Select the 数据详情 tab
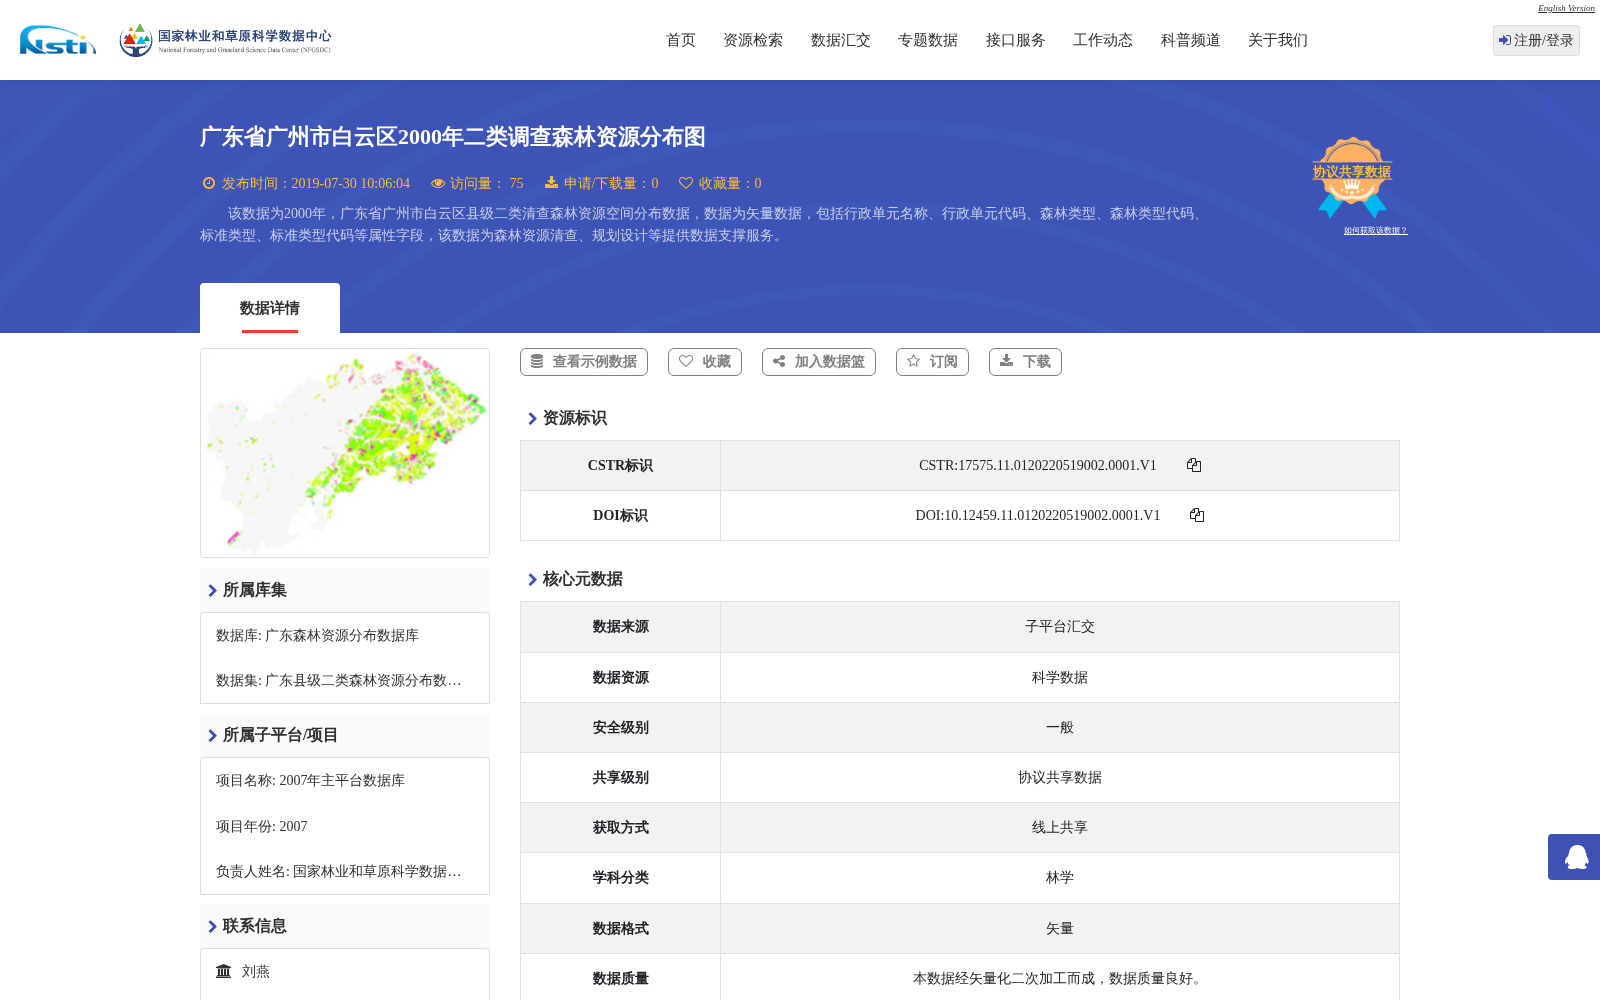The width and height of the screenshot is (1600, 1000). point(270,308)
